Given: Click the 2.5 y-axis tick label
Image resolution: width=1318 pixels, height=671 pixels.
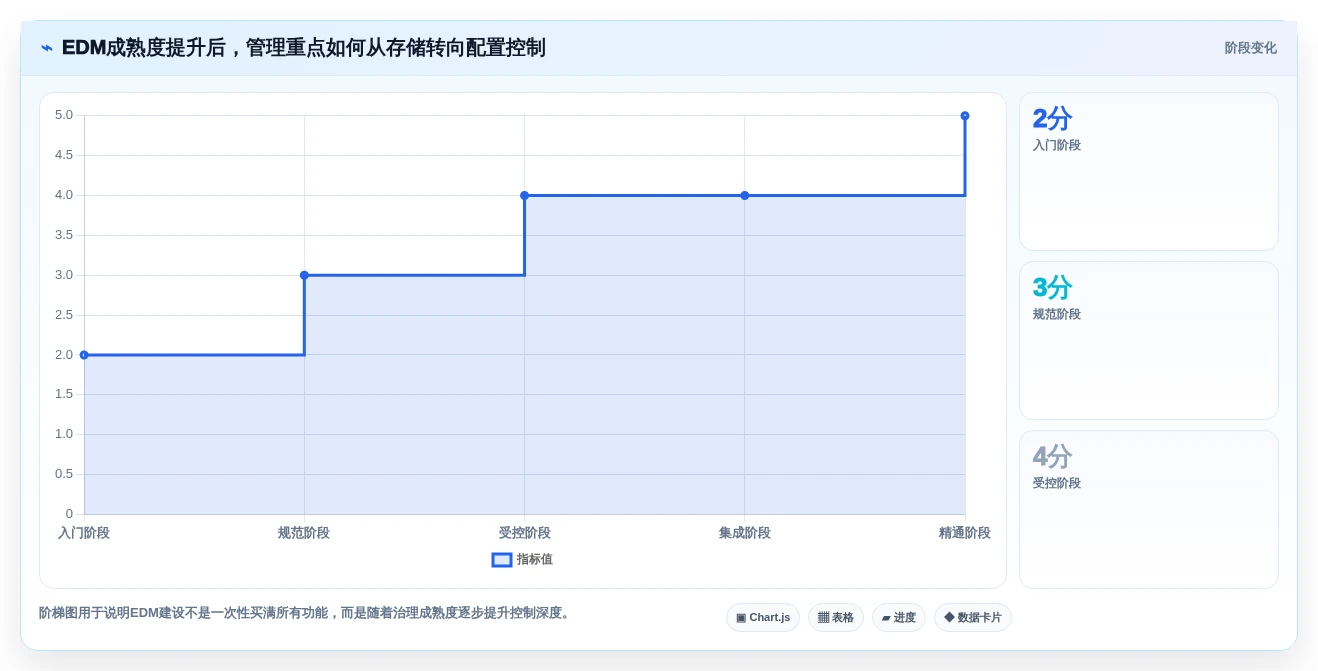Looking at the screenshot, I should pyautogui.click(x=64, y=315).
